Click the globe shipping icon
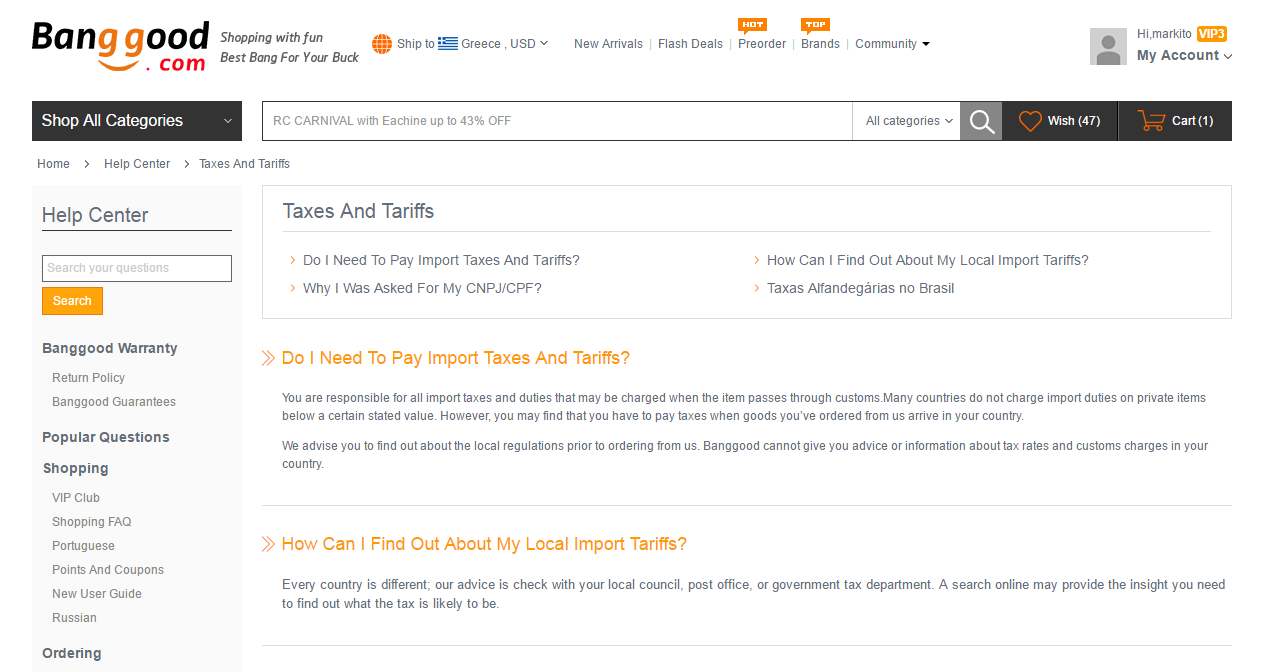 (382, 44)
